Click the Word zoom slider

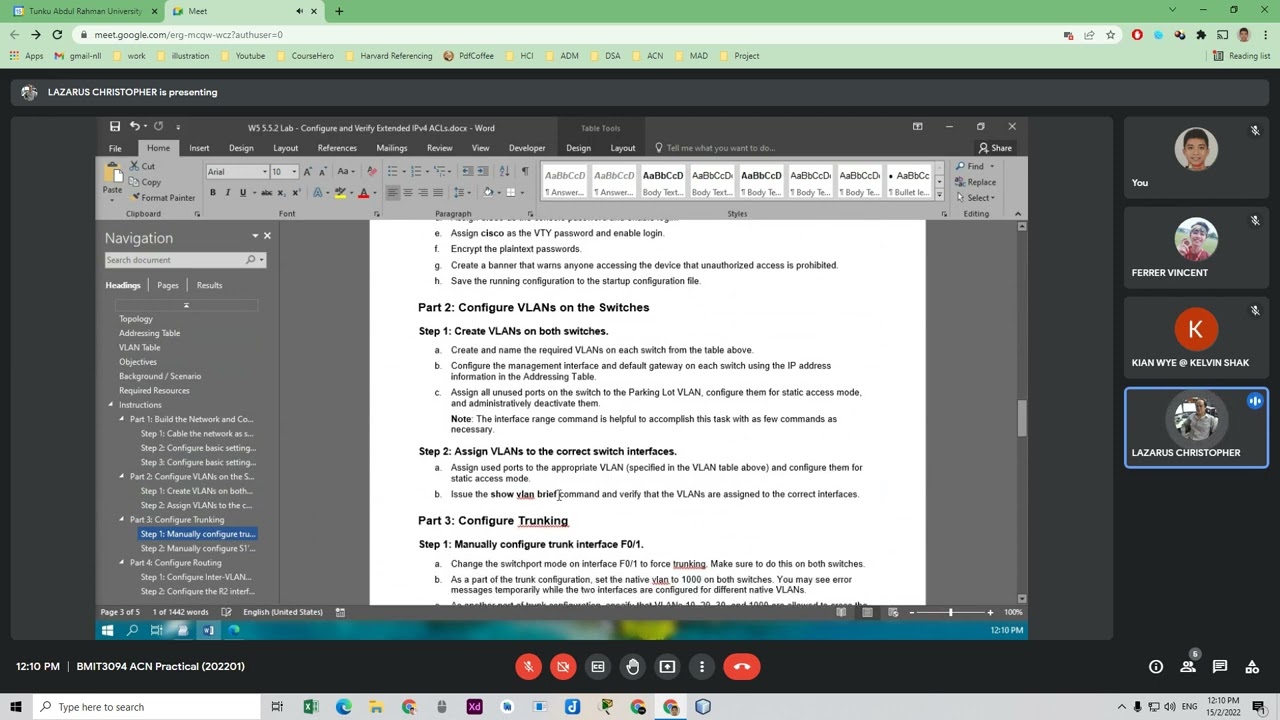[950, 612]
